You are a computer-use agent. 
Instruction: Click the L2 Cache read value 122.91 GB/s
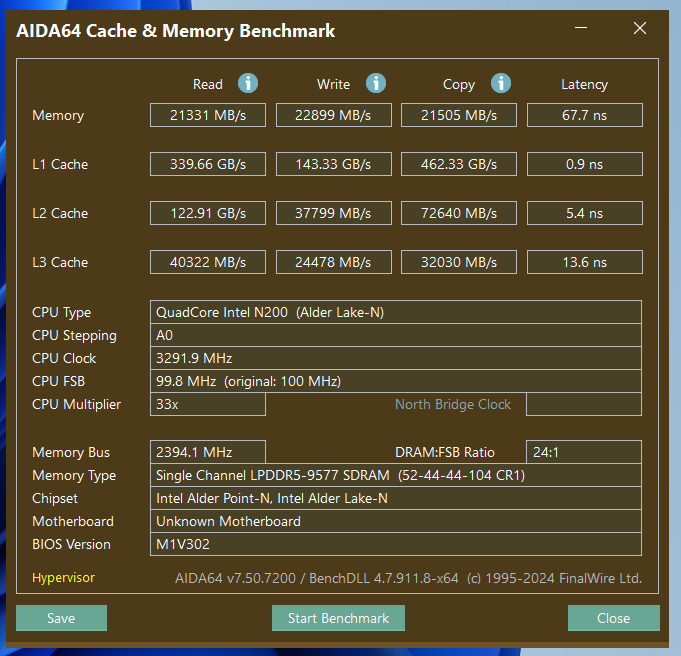pos(208,213)
